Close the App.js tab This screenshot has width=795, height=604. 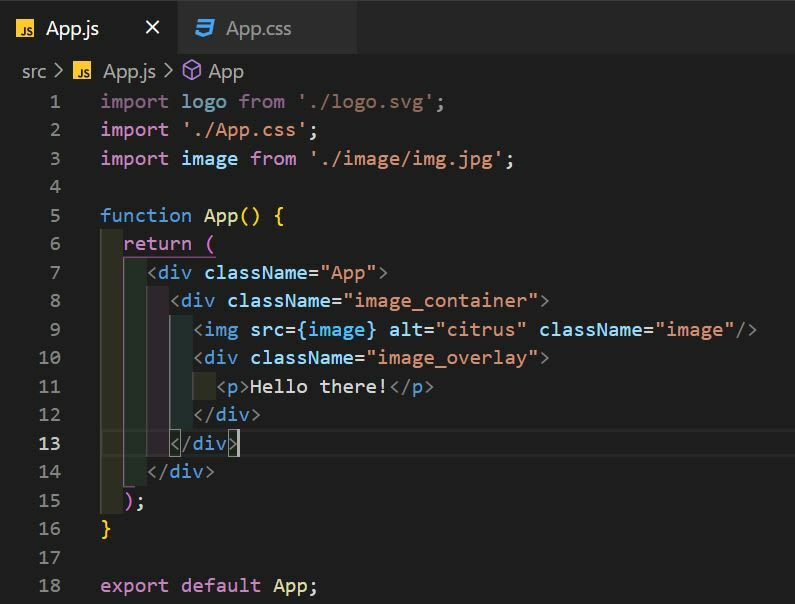(x=152, y=27)
